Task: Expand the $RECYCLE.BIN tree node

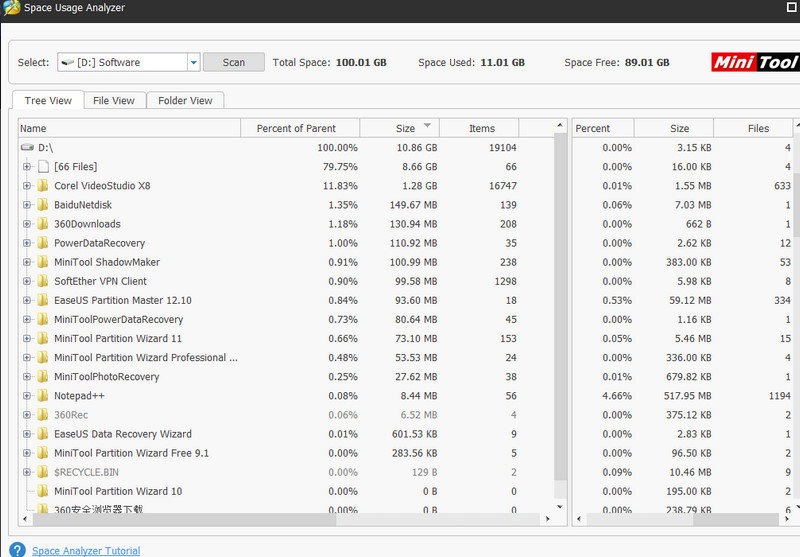Action: pyautogui.click(x=27, y=472)
